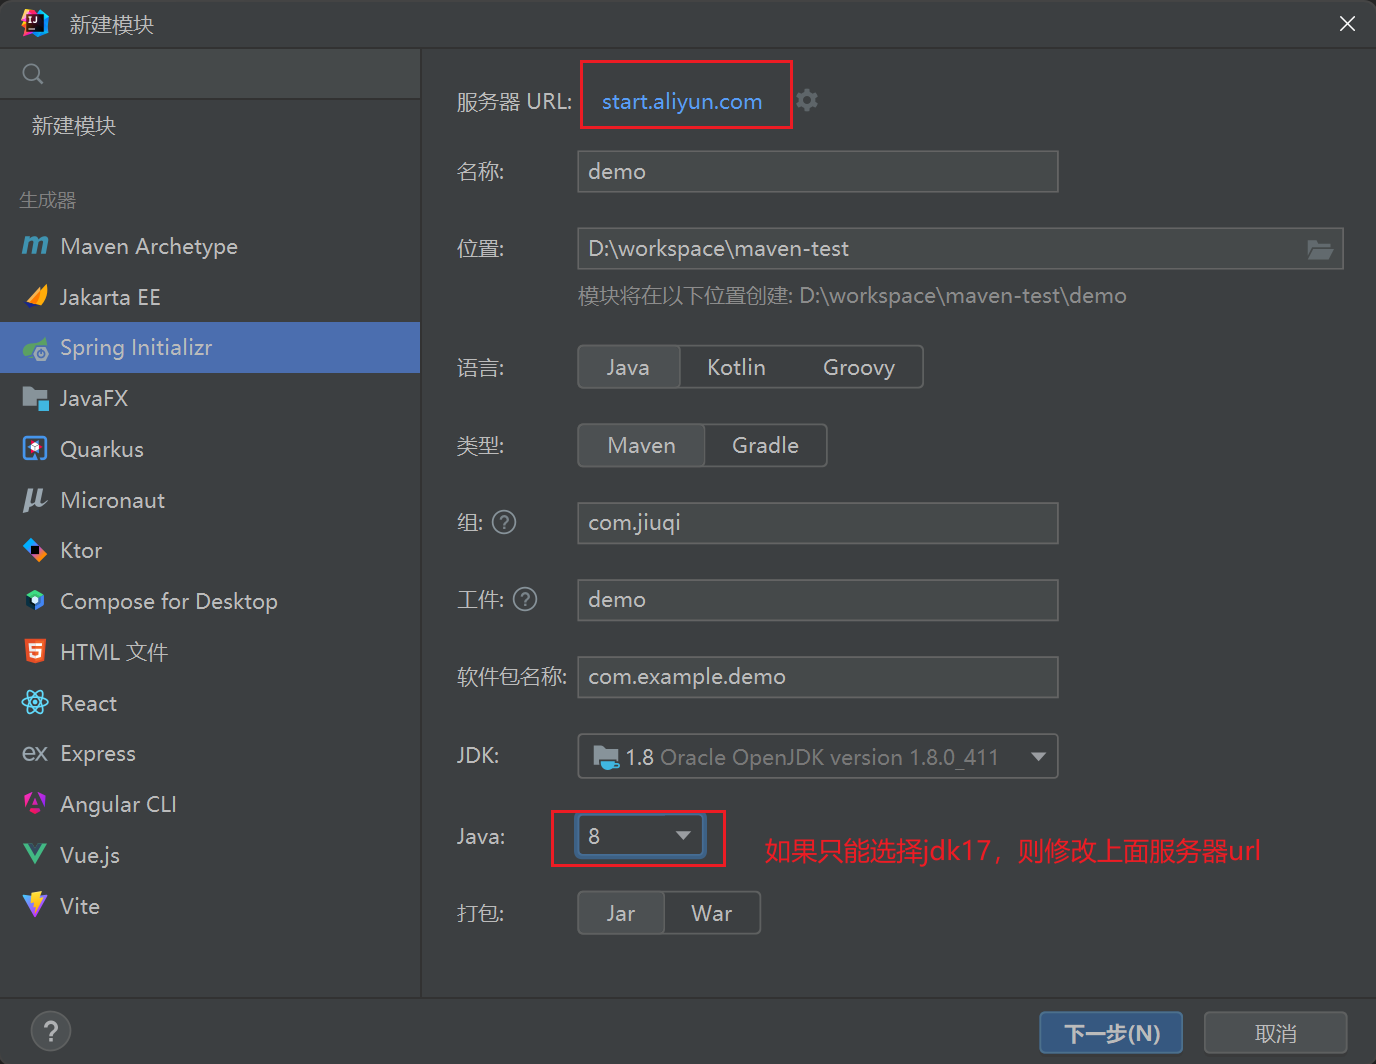
Task: Select Express generator
Action: (x=210, y=753)
